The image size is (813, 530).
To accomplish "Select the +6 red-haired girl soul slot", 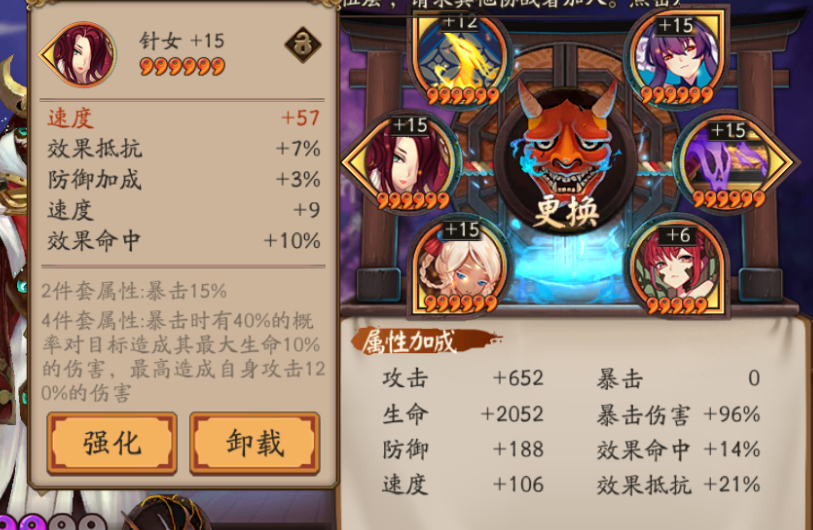I will [676, 268].
